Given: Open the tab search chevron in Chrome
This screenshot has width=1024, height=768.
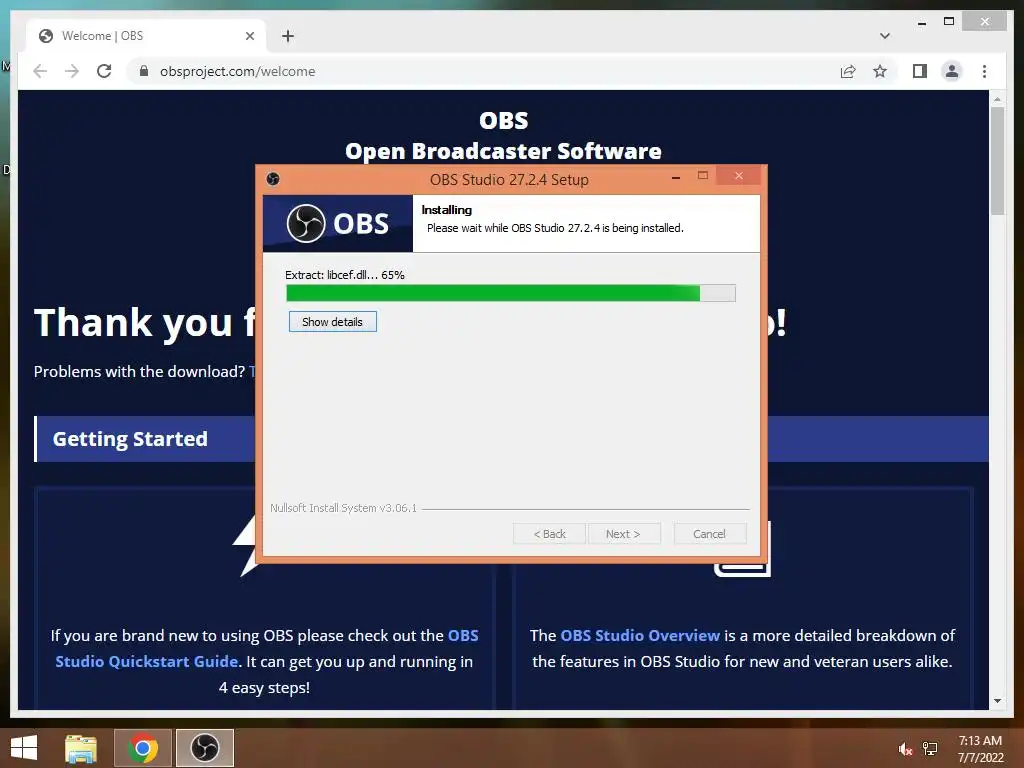Looking at the screenshot, I should 884,36.
